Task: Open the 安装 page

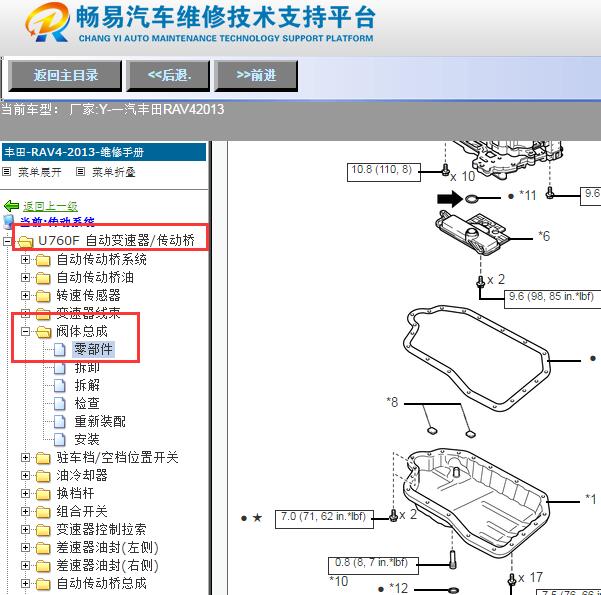Action: [x=87, y=440]
